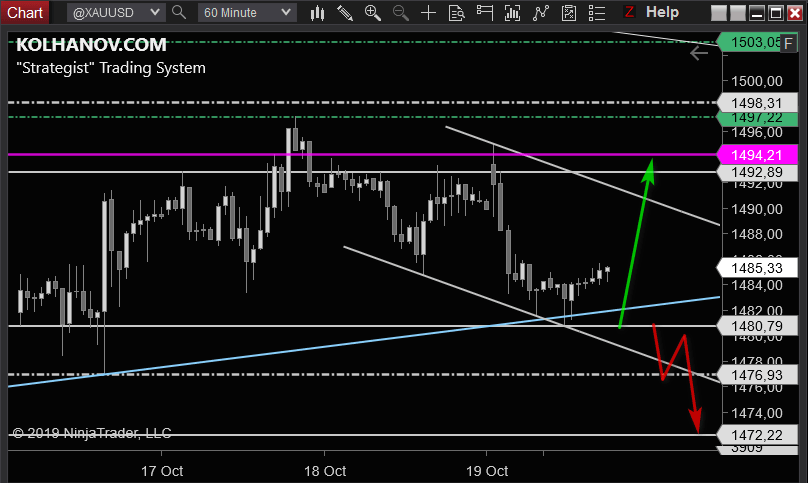The width and height of the screenshot is (808, 483).
Task: Click the left-pointing return arrow on chart
Action: click(699, 53)
